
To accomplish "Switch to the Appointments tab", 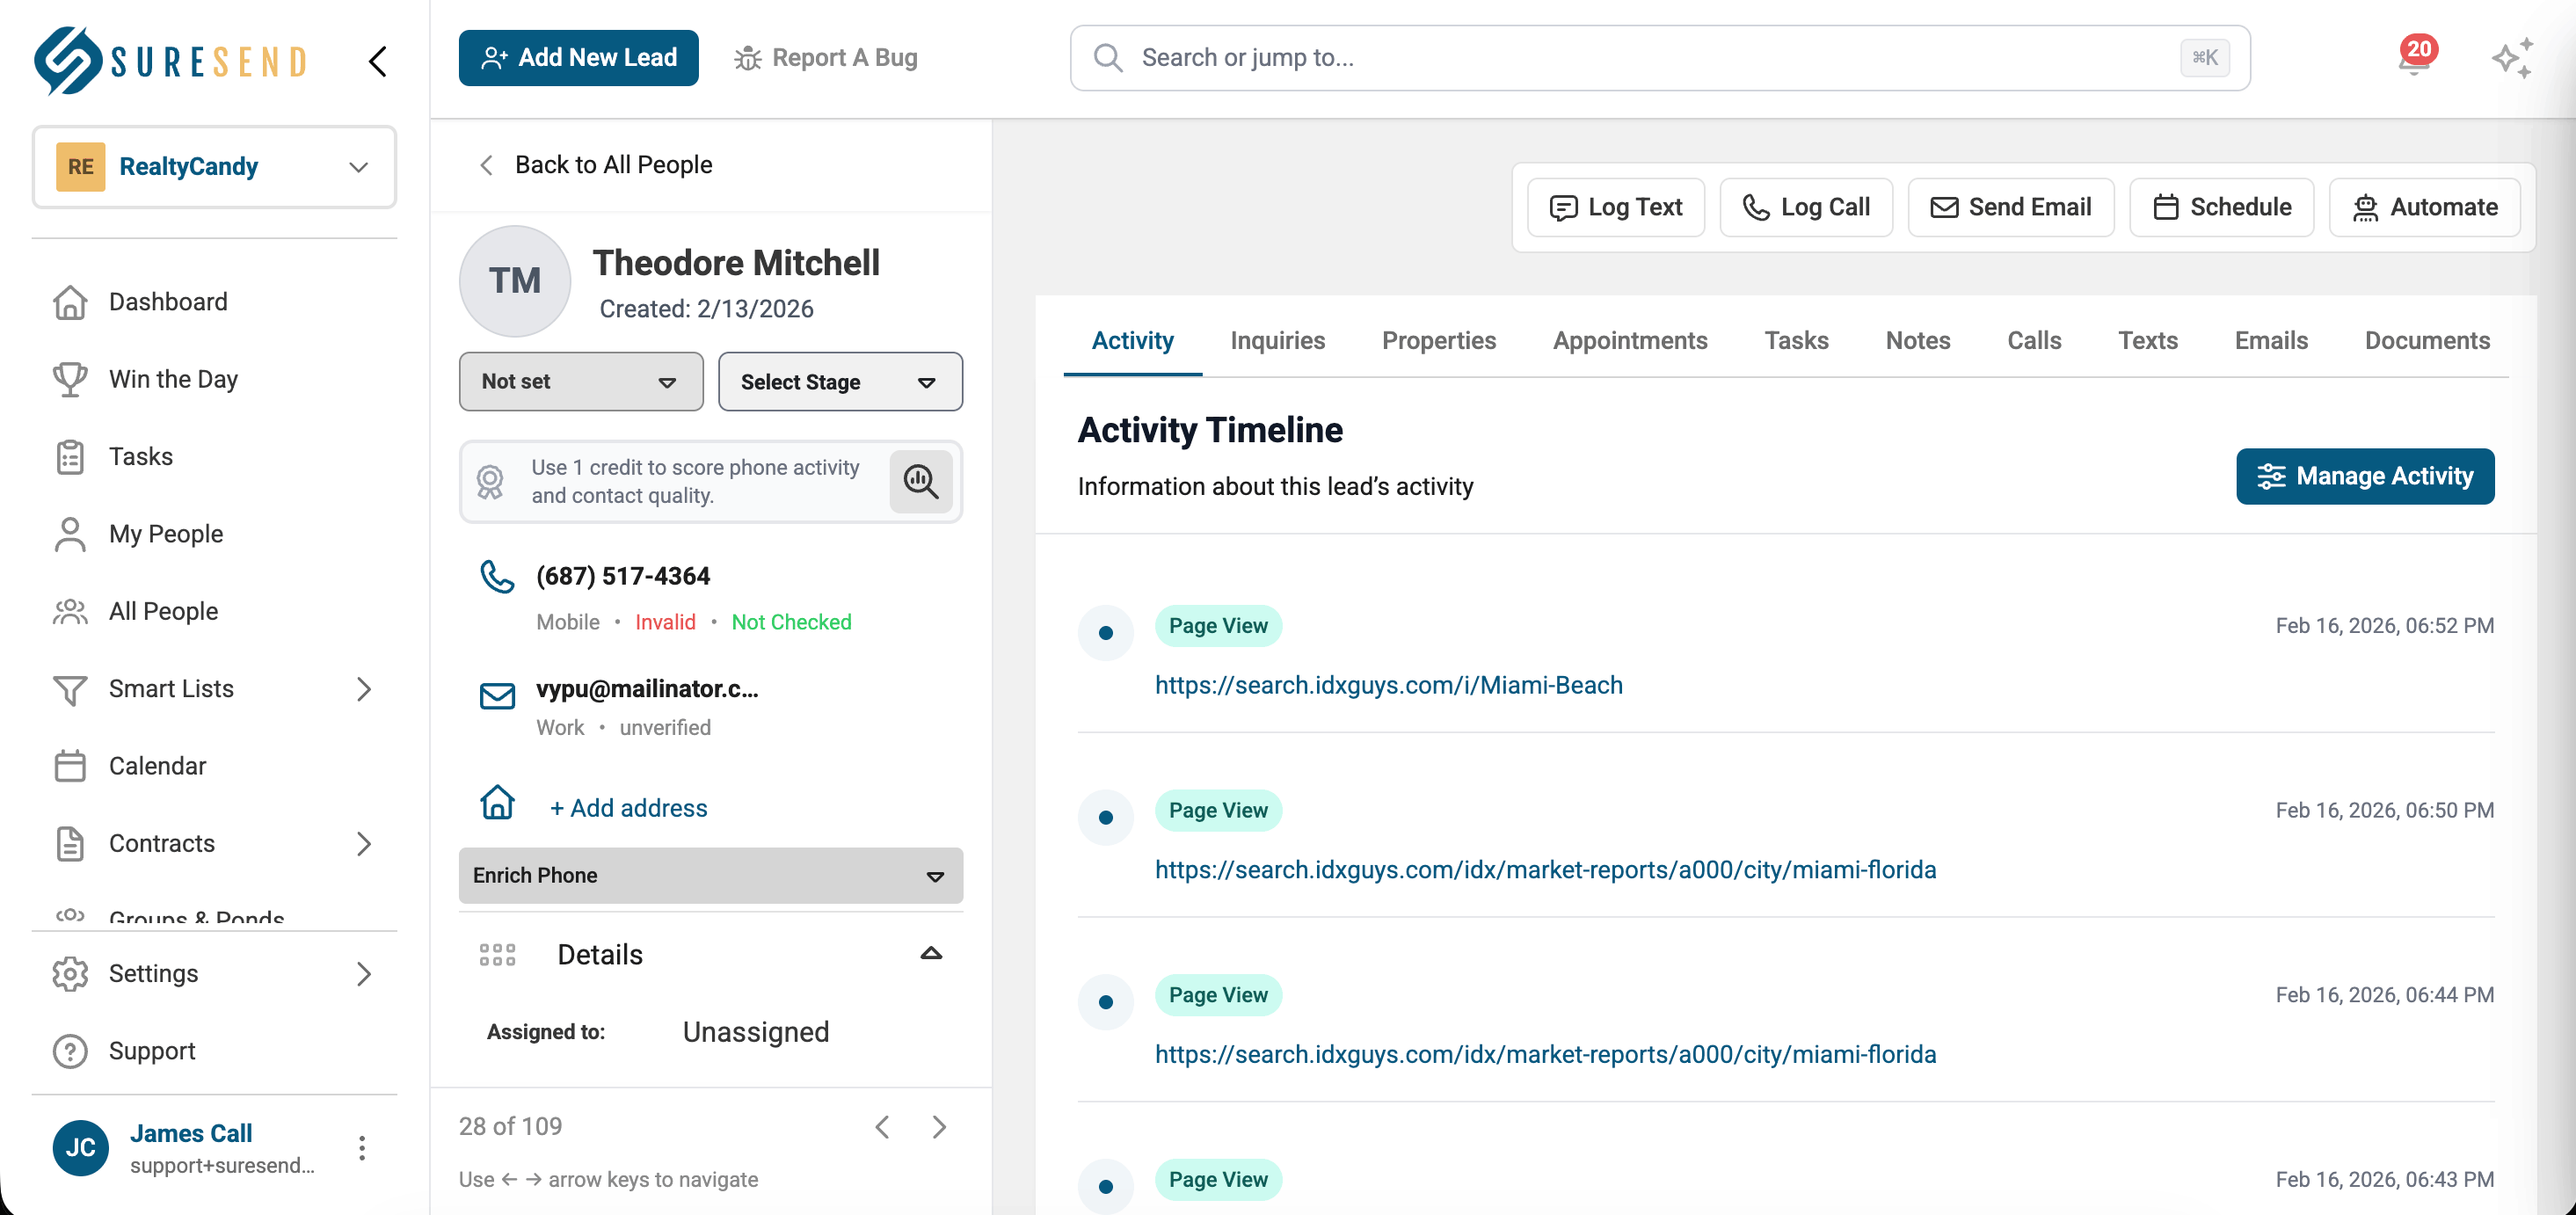I will pos(1629,340).
